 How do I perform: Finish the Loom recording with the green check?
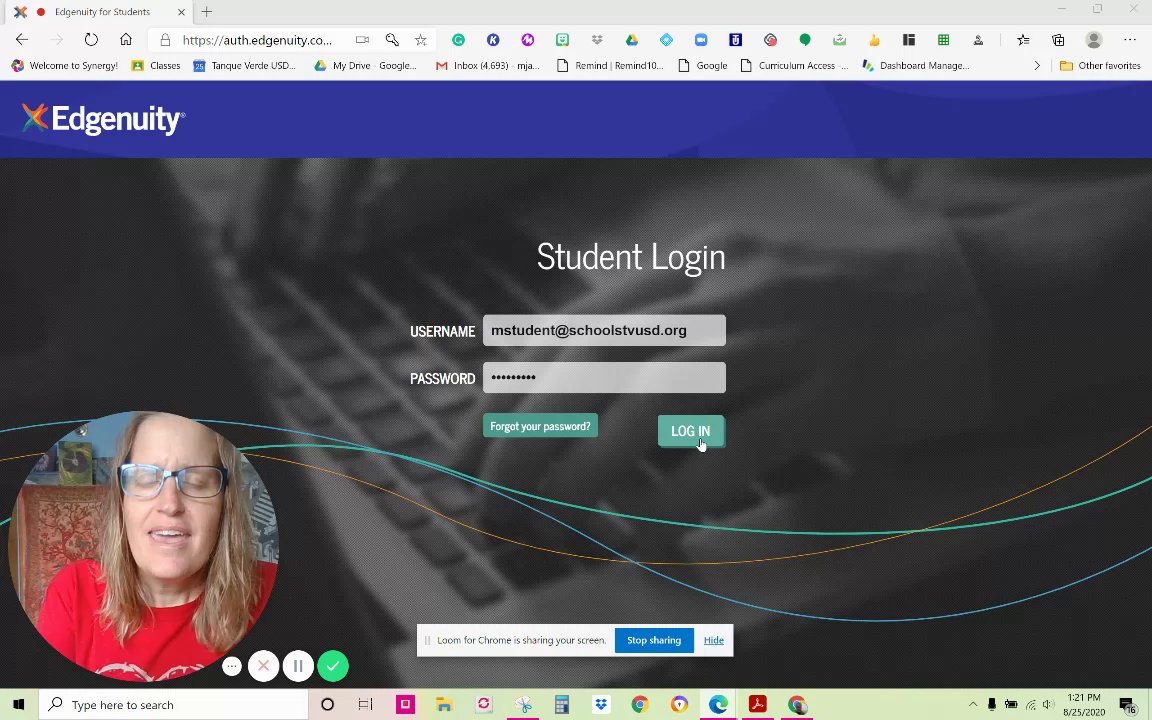tap(333, 666)
